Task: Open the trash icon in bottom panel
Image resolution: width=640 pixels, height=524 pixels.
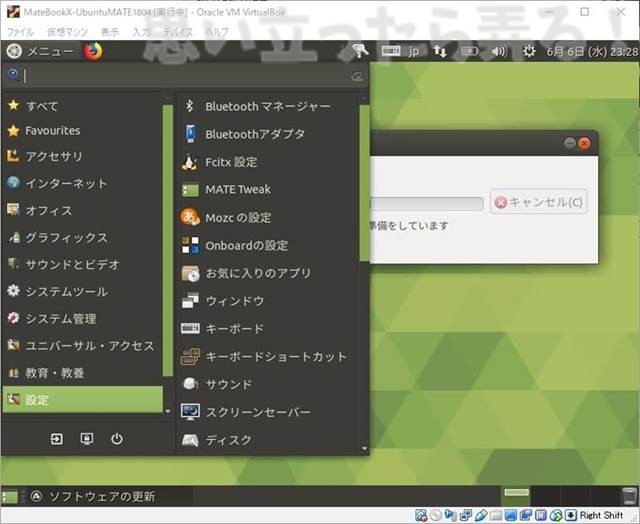Action: pyautogui.click(x=630, y=496)
